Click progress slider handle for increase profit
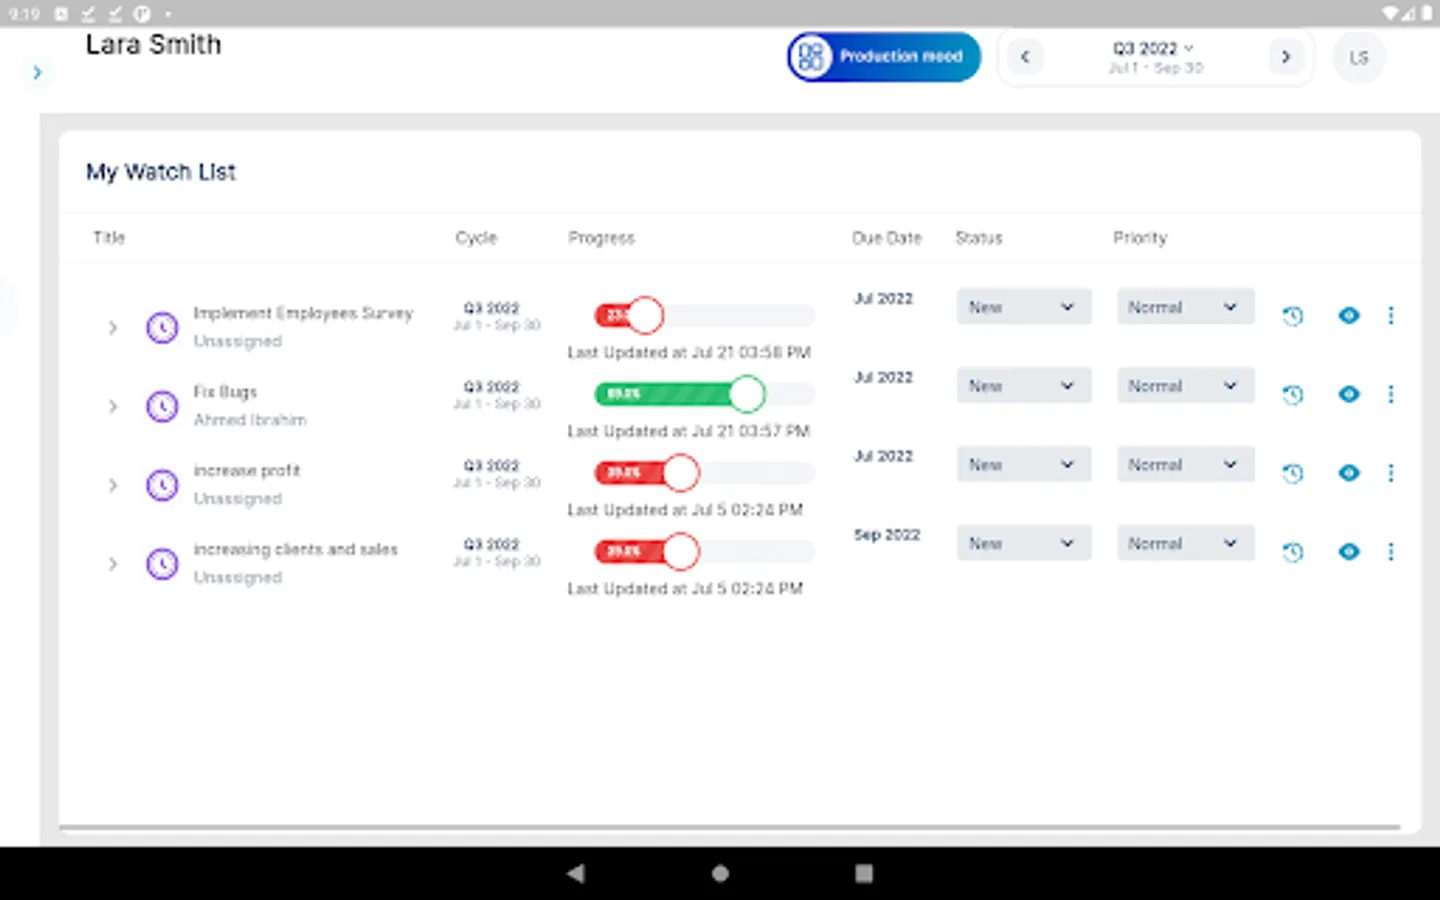The image size is (1440, 900). (x=681, y=472)
